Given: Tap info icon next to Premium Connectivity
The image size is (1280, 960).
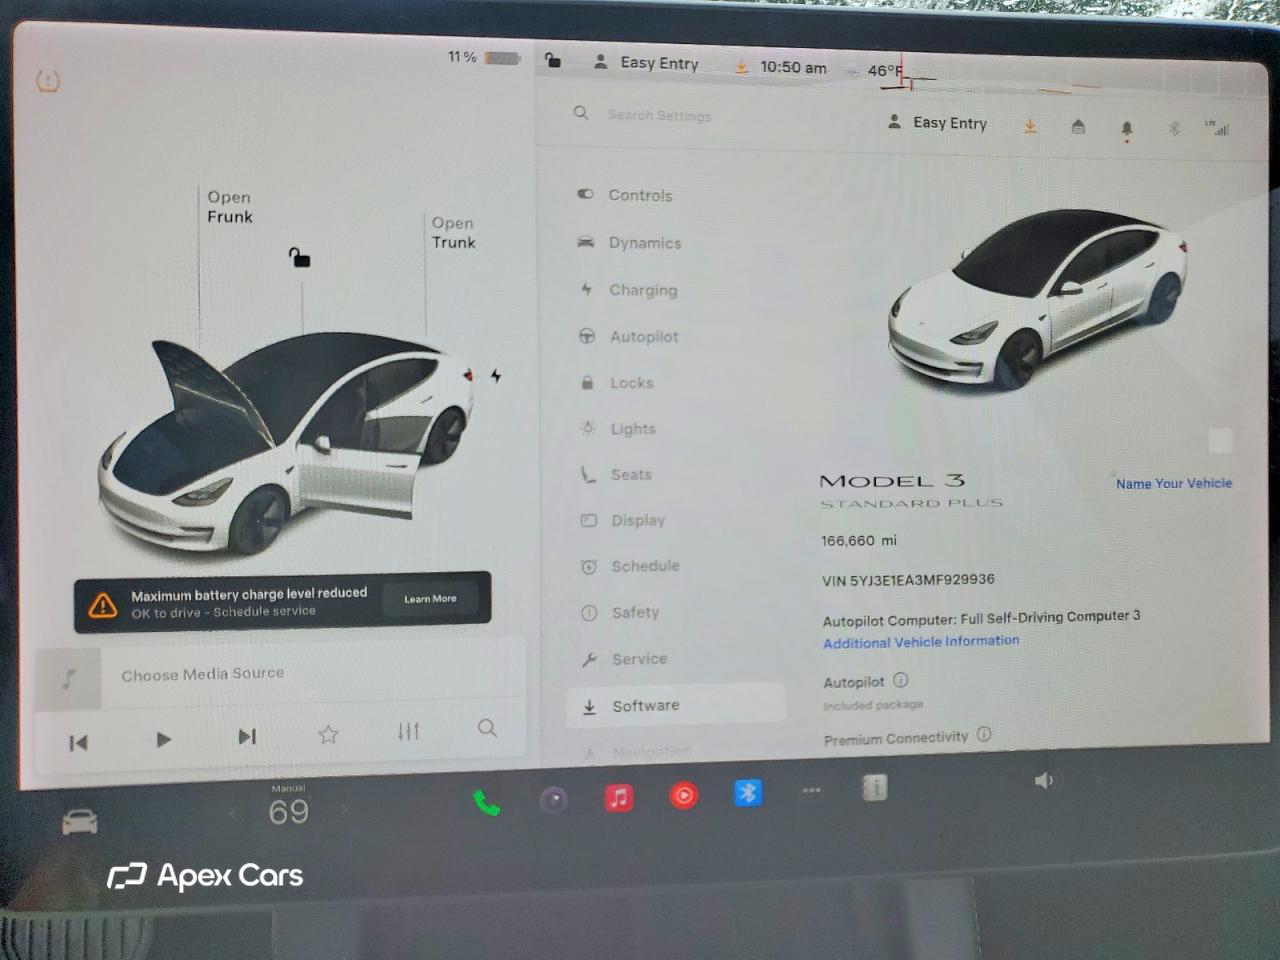Looking at the screenshot, I should coord(984,734).
